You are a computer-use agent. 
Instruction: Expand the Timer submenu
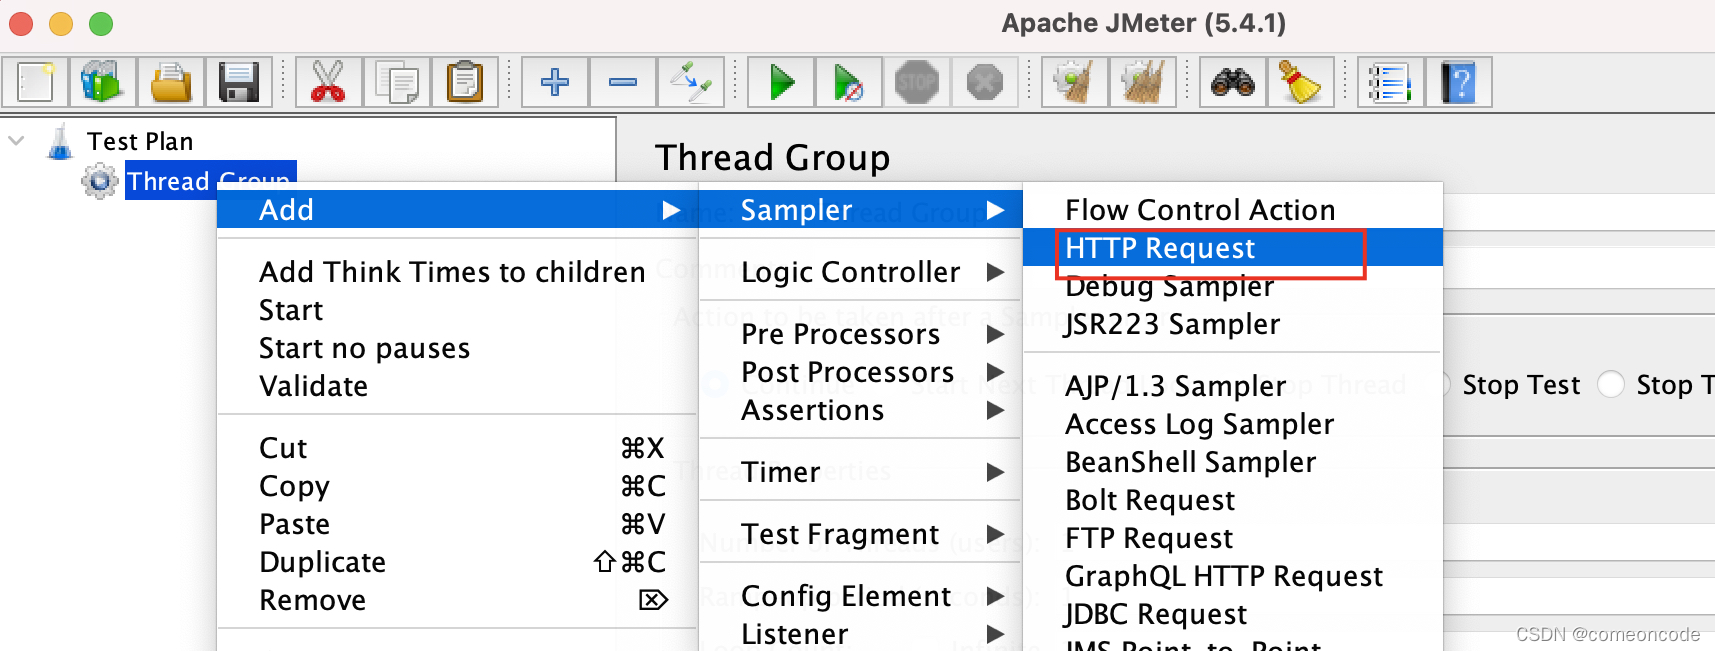[x=860, y=472]
